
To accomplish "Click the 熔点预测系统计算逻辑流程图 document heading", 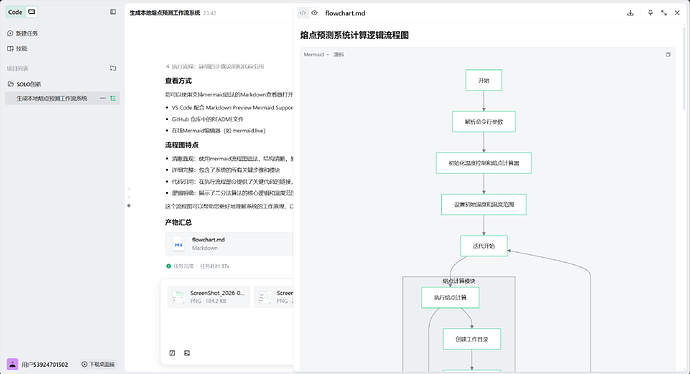I will coord(355,35).
